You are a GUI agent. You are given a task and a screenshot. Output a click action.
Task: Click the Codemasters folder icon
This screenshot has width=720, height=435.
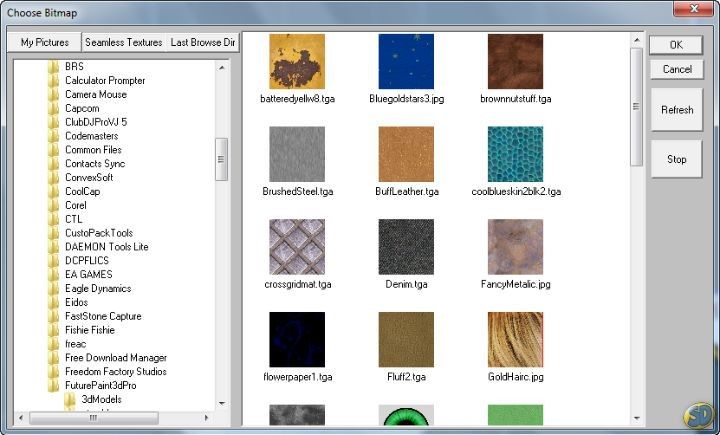53,136
